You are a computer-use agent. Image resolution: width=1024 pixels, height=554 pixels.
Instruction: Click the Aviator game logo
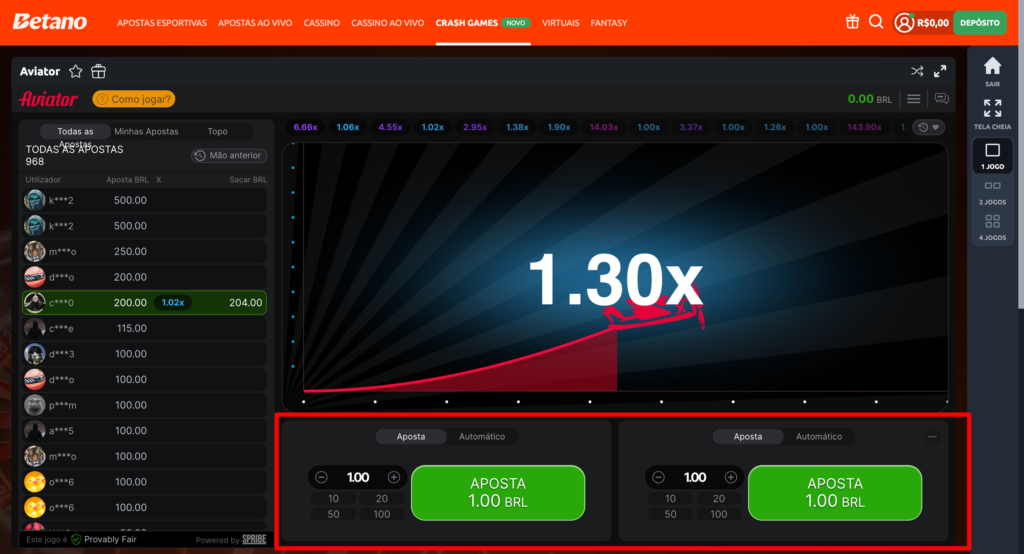coord(48,99)
